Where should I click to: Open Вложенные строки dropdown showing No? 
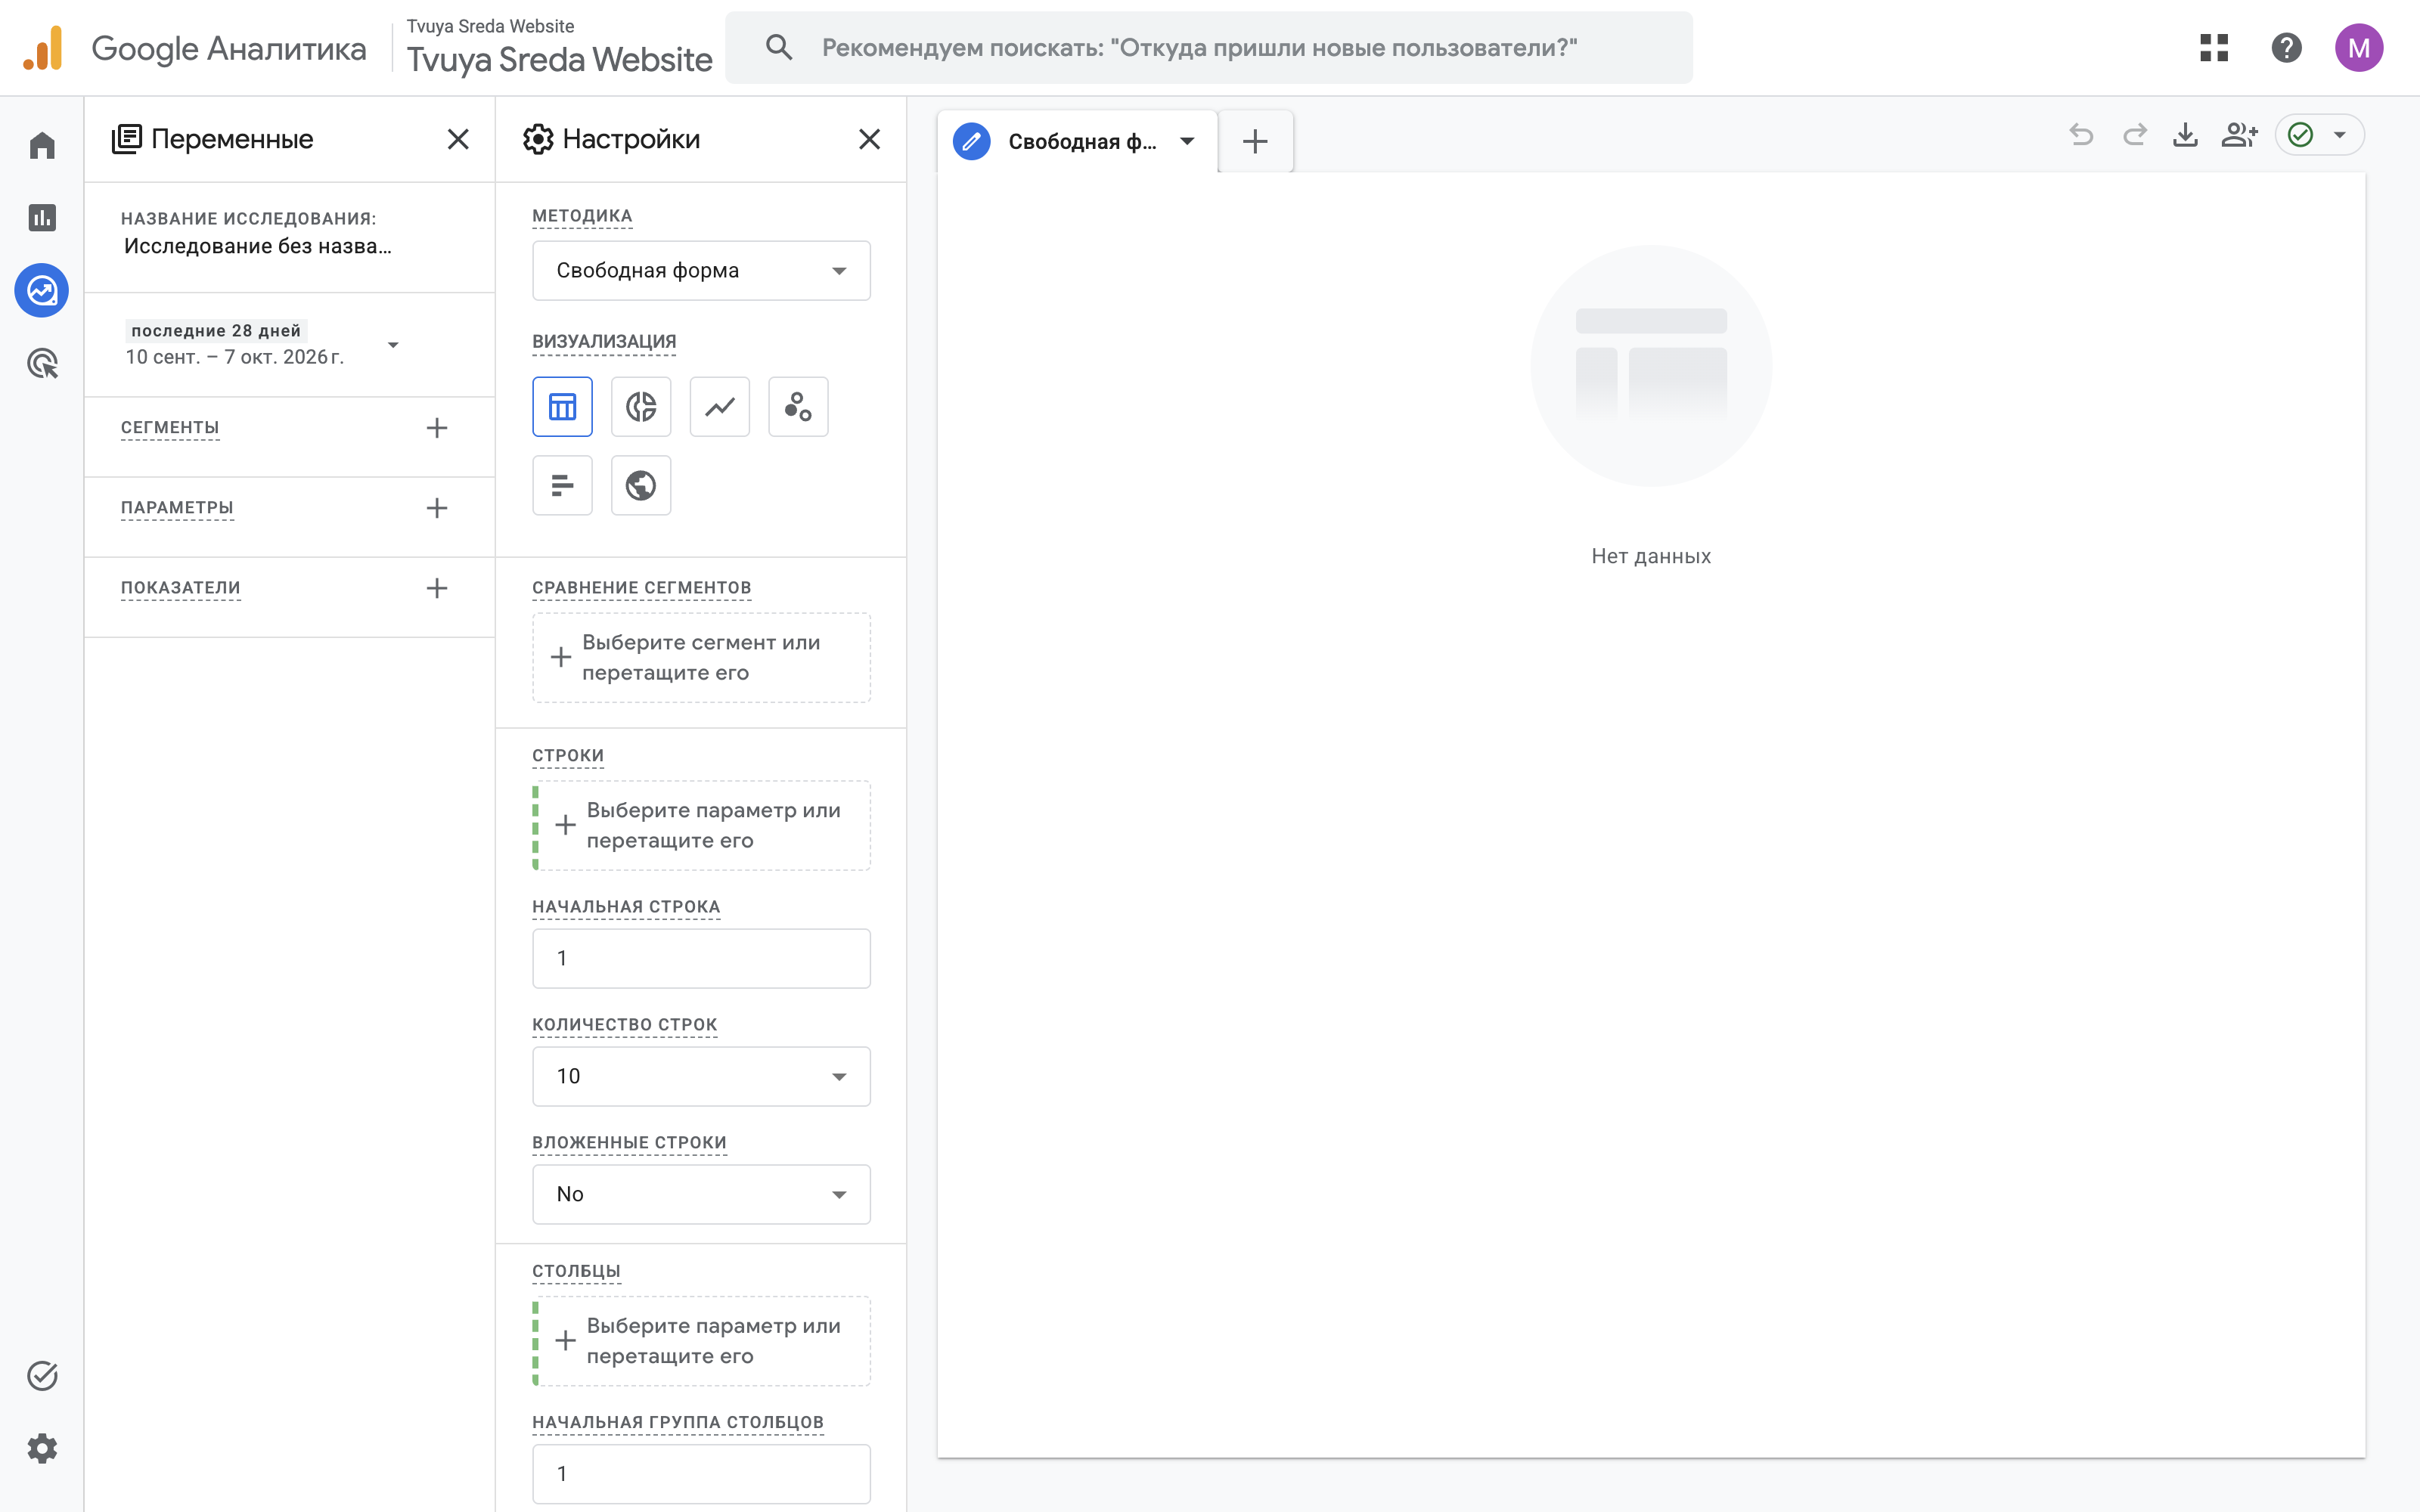(x=701, y=1194)
